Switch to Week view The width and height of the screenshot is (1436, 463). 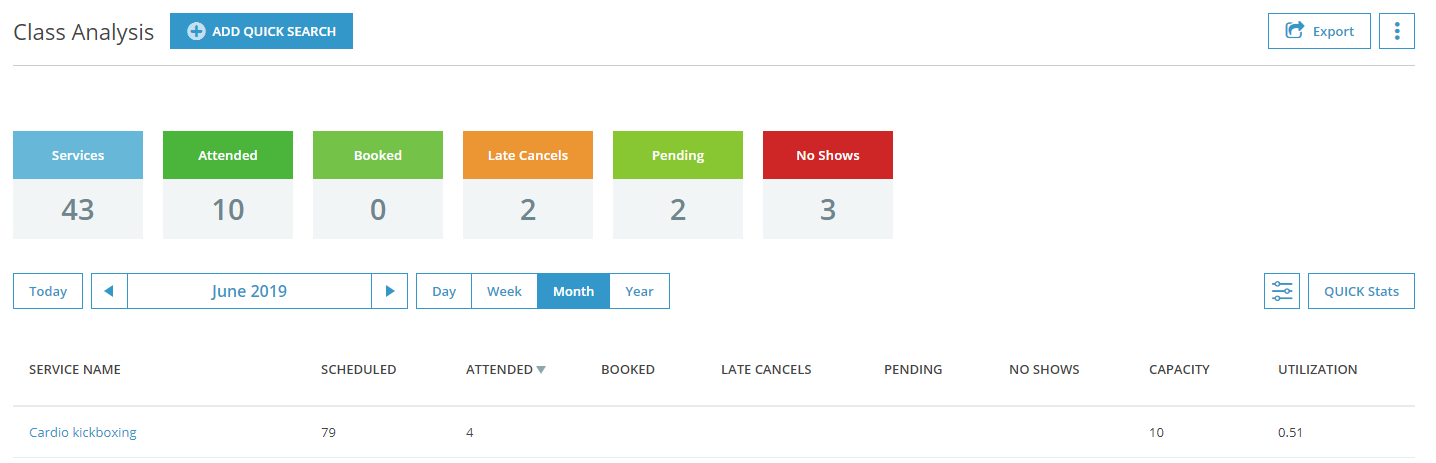point(504,291)
